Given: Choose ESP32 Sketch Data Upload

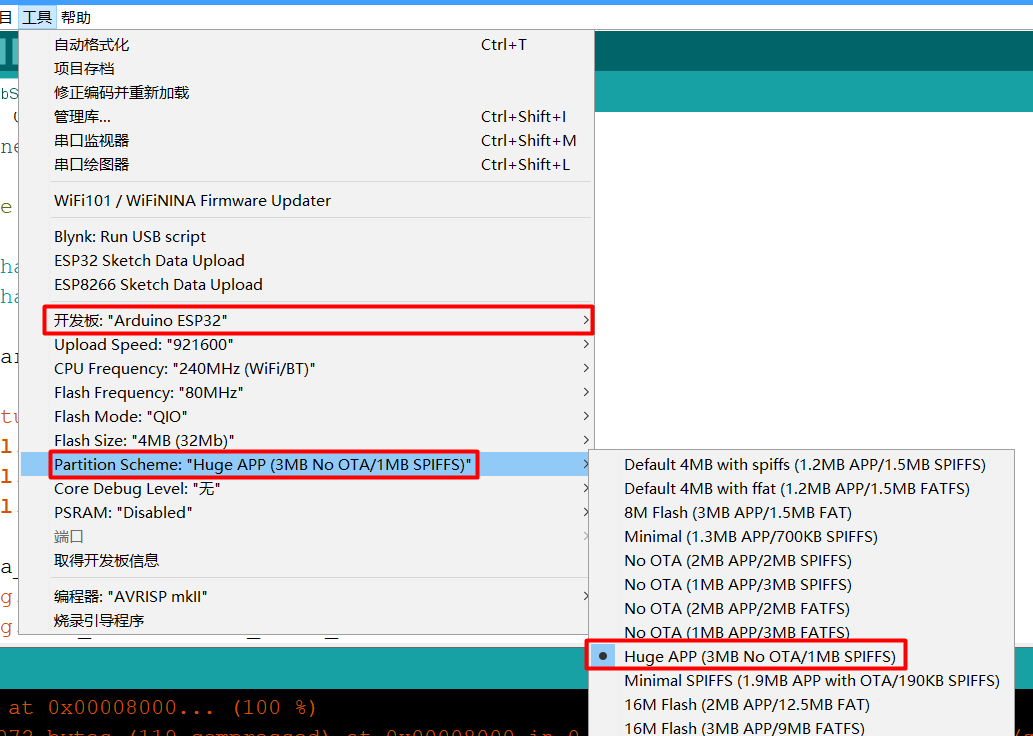Looking at the screenshot, I should pyautogui.click(x=306, y=261).
